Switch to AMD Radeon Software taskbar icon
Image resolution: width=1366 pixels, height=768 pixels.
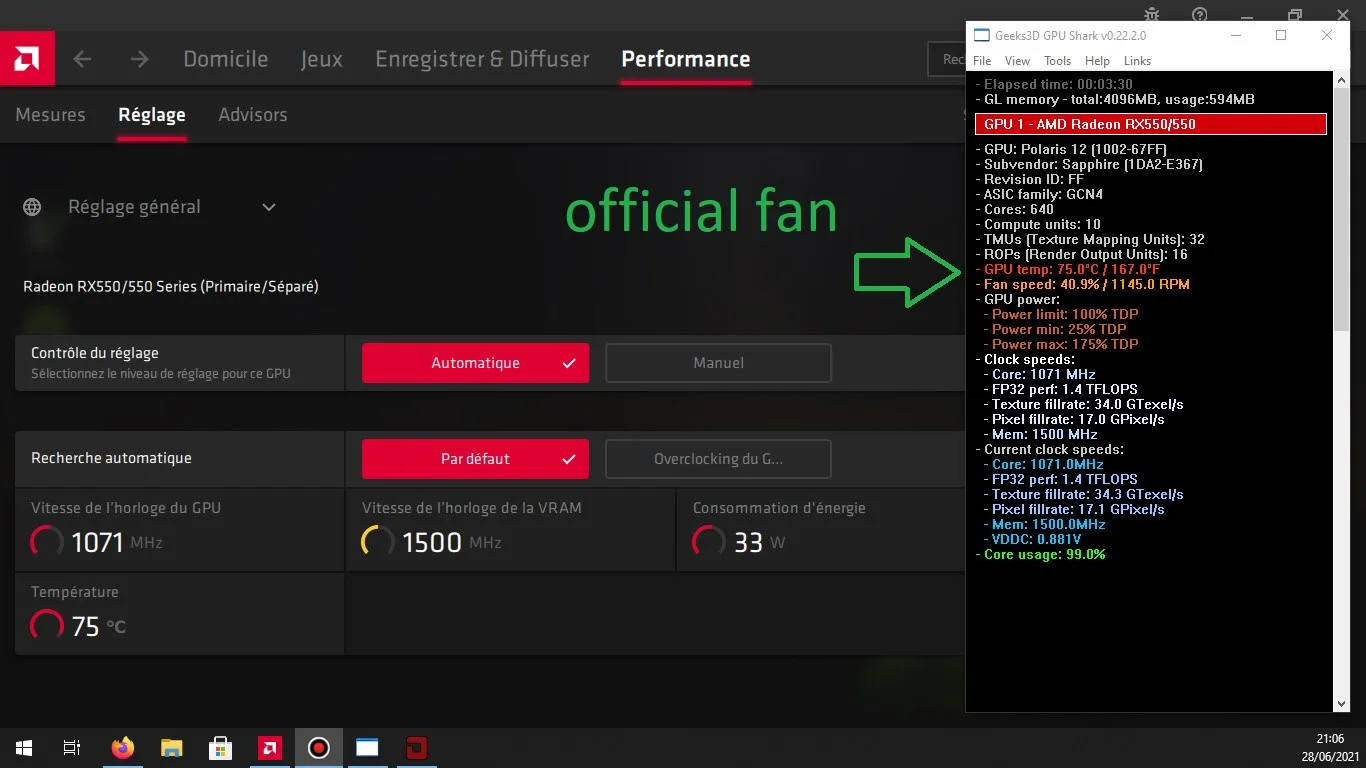click(269, 747)
